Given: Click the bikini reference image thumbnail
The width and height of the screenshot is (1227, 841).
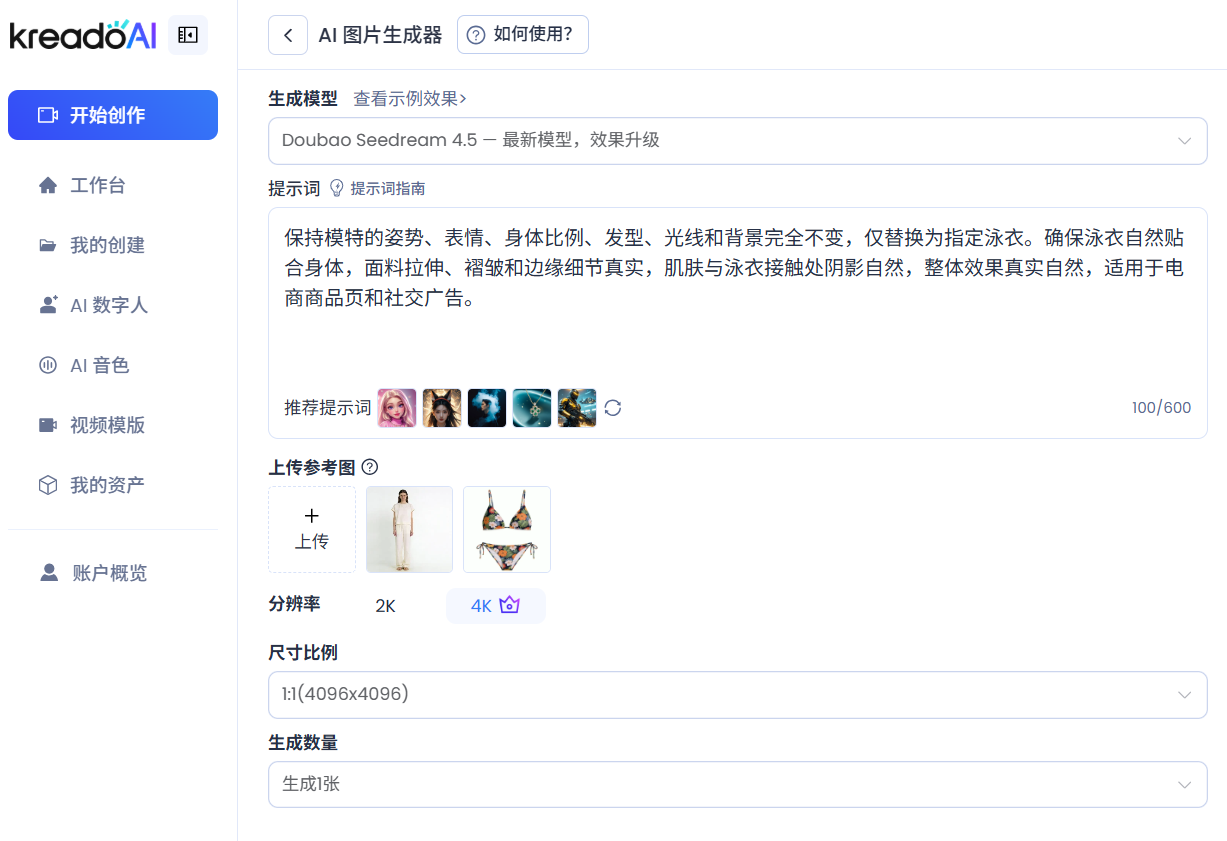Looking at the screenshot, I should [x=507, y=530].
